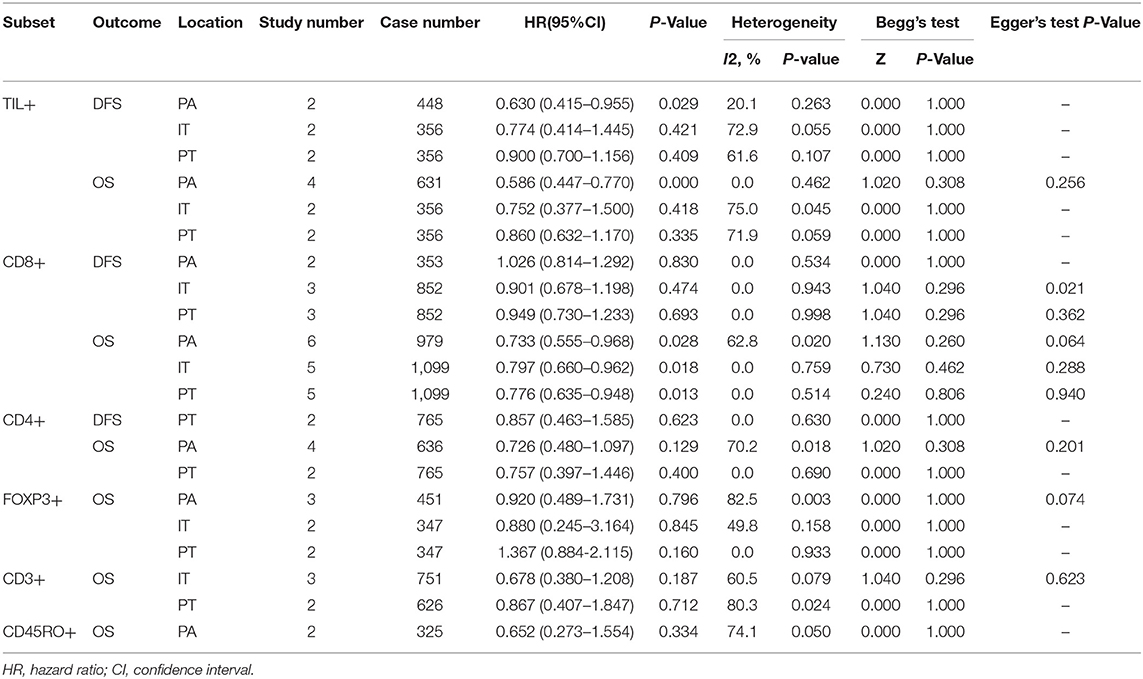Select the HR value '0.857 (0.463–1.585)'
1143x679 pixels.
(565, 421)
